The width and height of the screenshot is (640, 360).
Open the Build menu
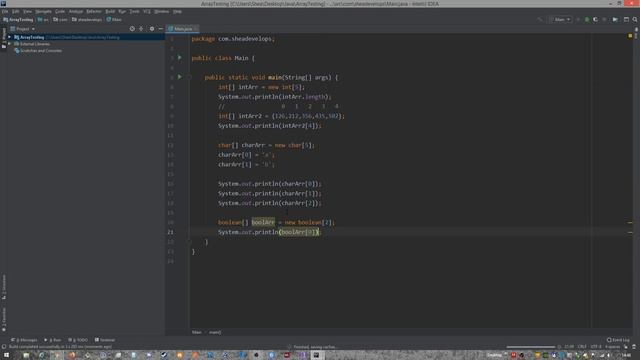pos(110,11)
